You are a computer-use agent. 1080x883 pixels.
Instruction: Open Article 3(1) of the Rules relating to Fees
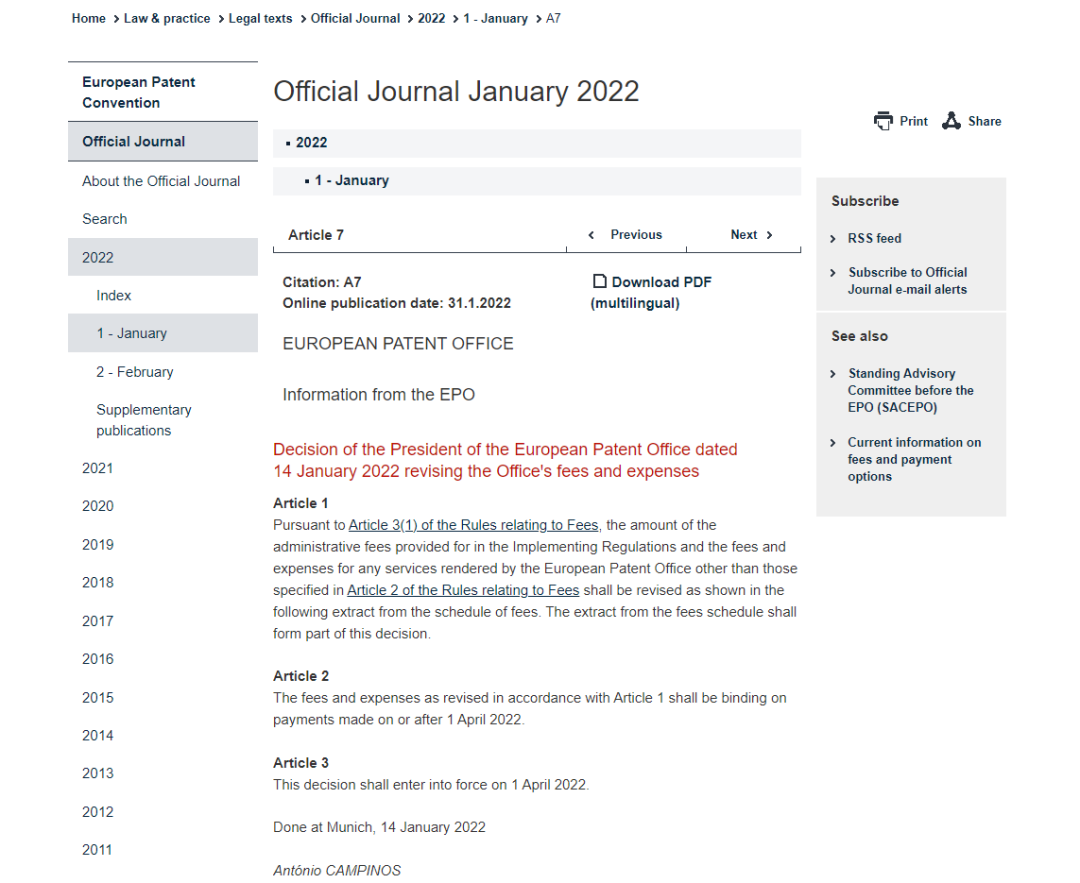pos(473,525)
